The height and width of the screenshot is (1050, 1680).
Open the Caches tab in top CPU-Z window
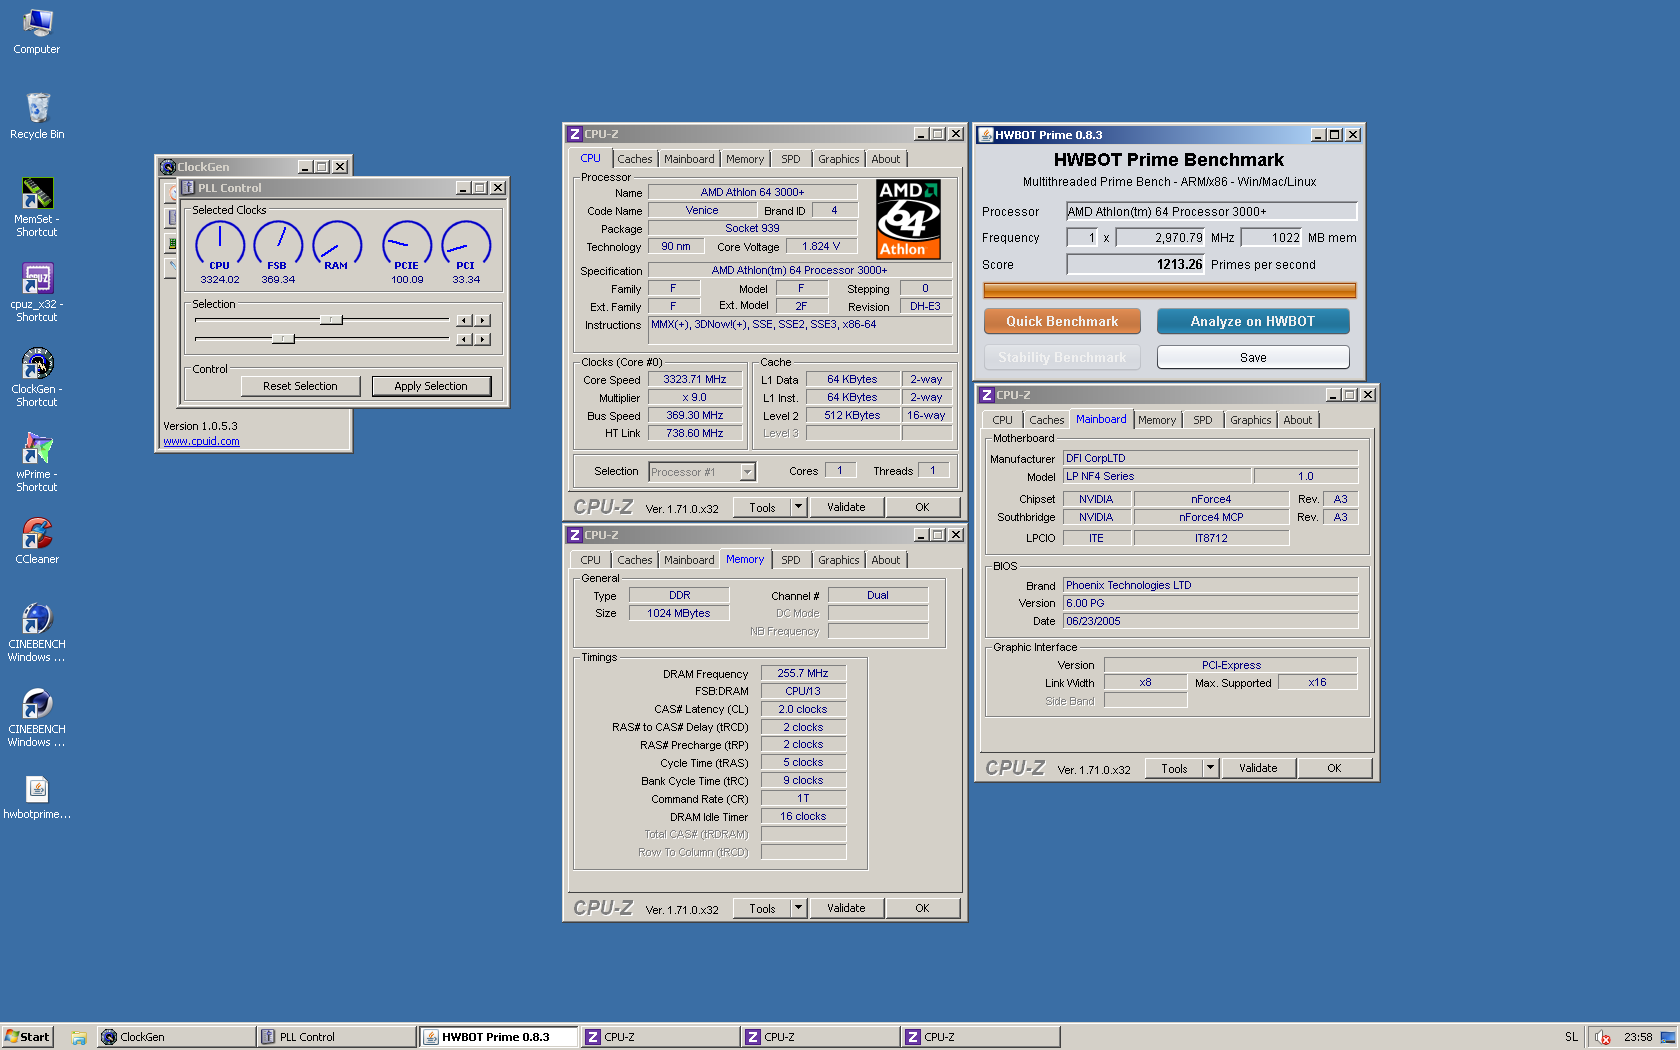point(634,159)
